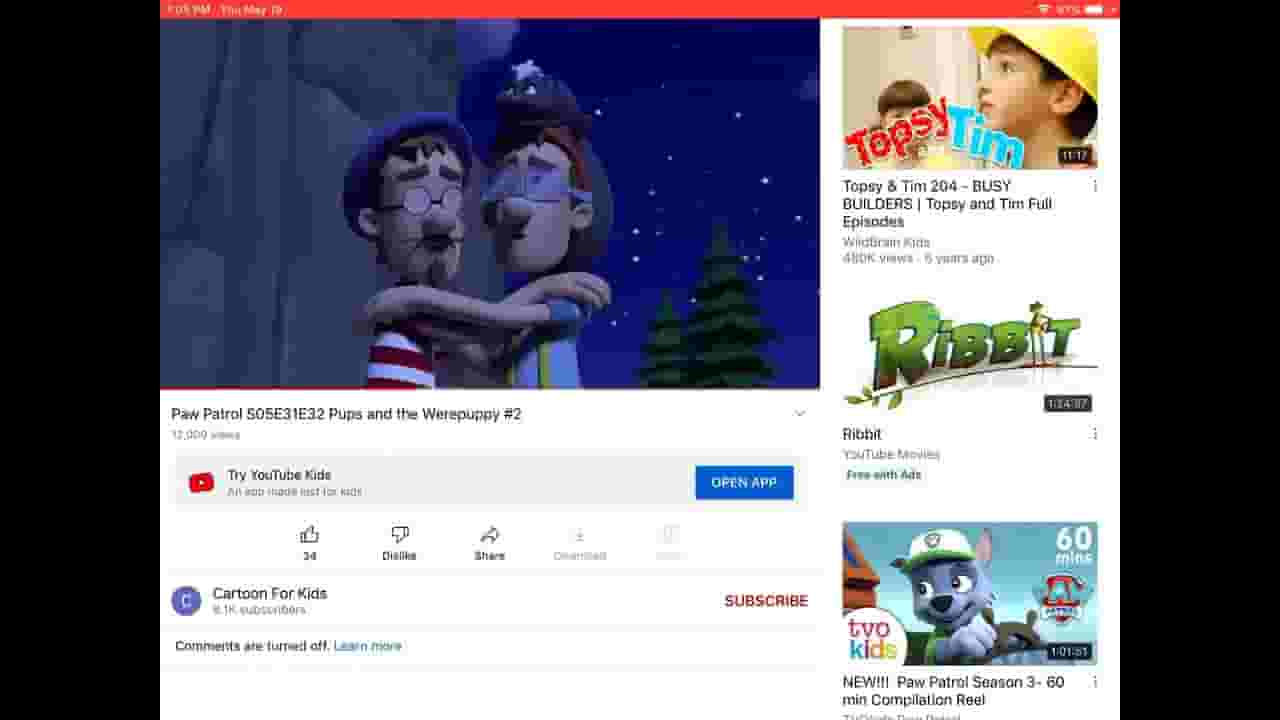Click 'An app made just for kids' text
Viewport: 1280px width, 720px height.
click(x=294, y=492)
